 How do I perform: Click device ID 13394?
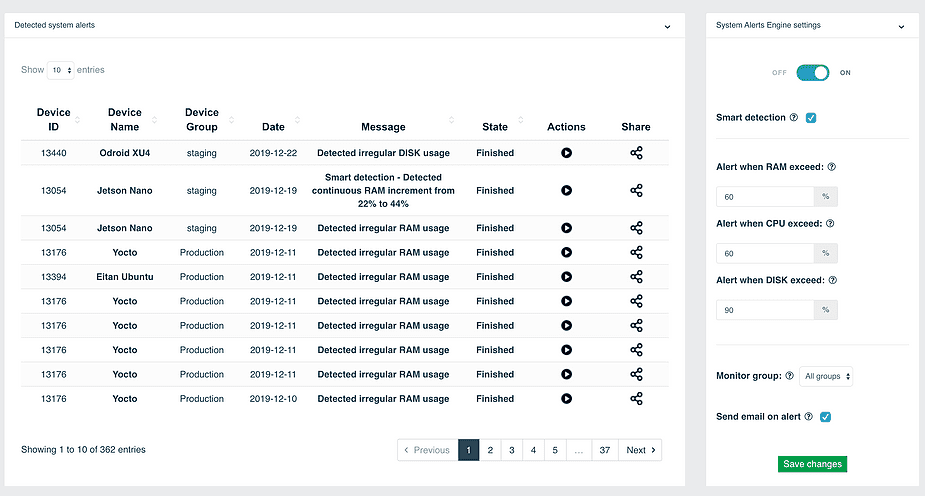pyautogui.click(x=54, y=277)
